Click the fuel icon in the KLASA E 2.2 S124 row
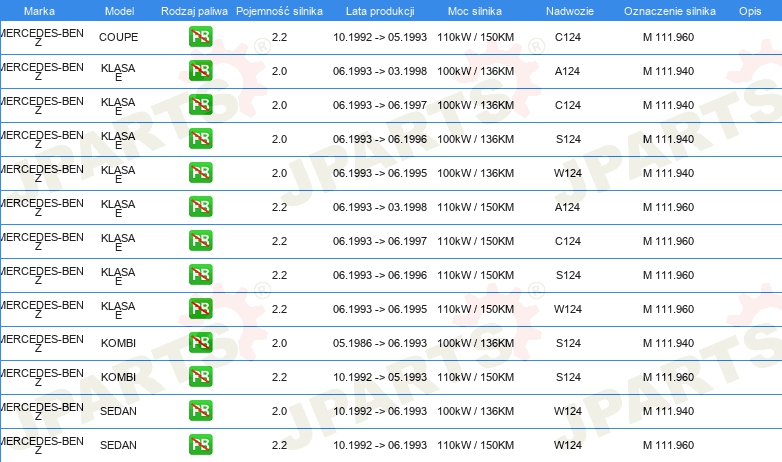Viewport: 782px width, 462px height. [x=200, y=274]
